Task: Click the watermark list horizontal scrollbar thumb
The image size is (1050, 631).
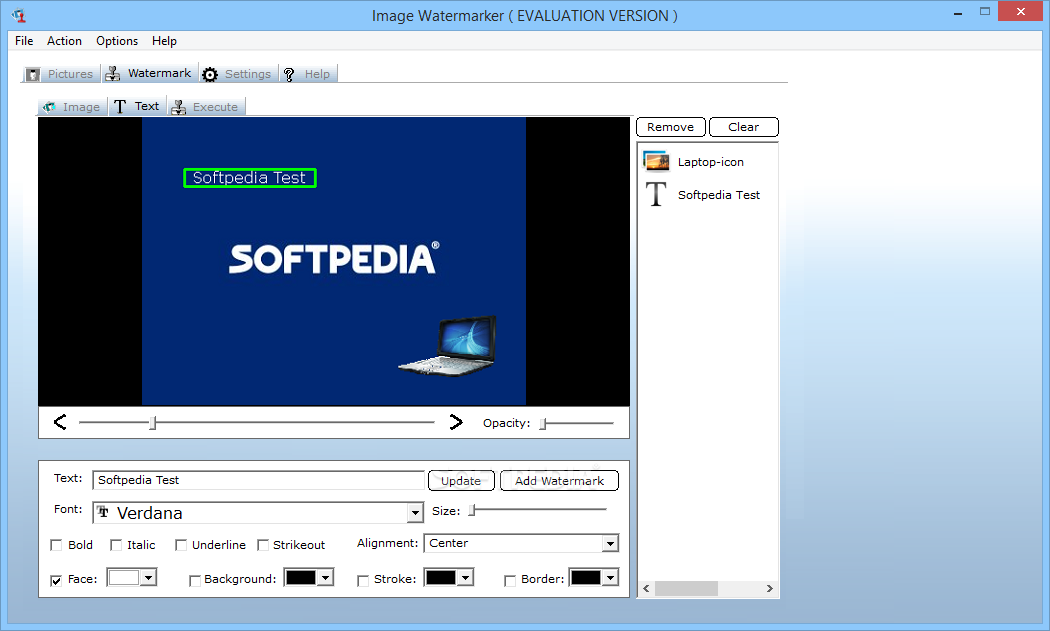Action: coord(686,588)
